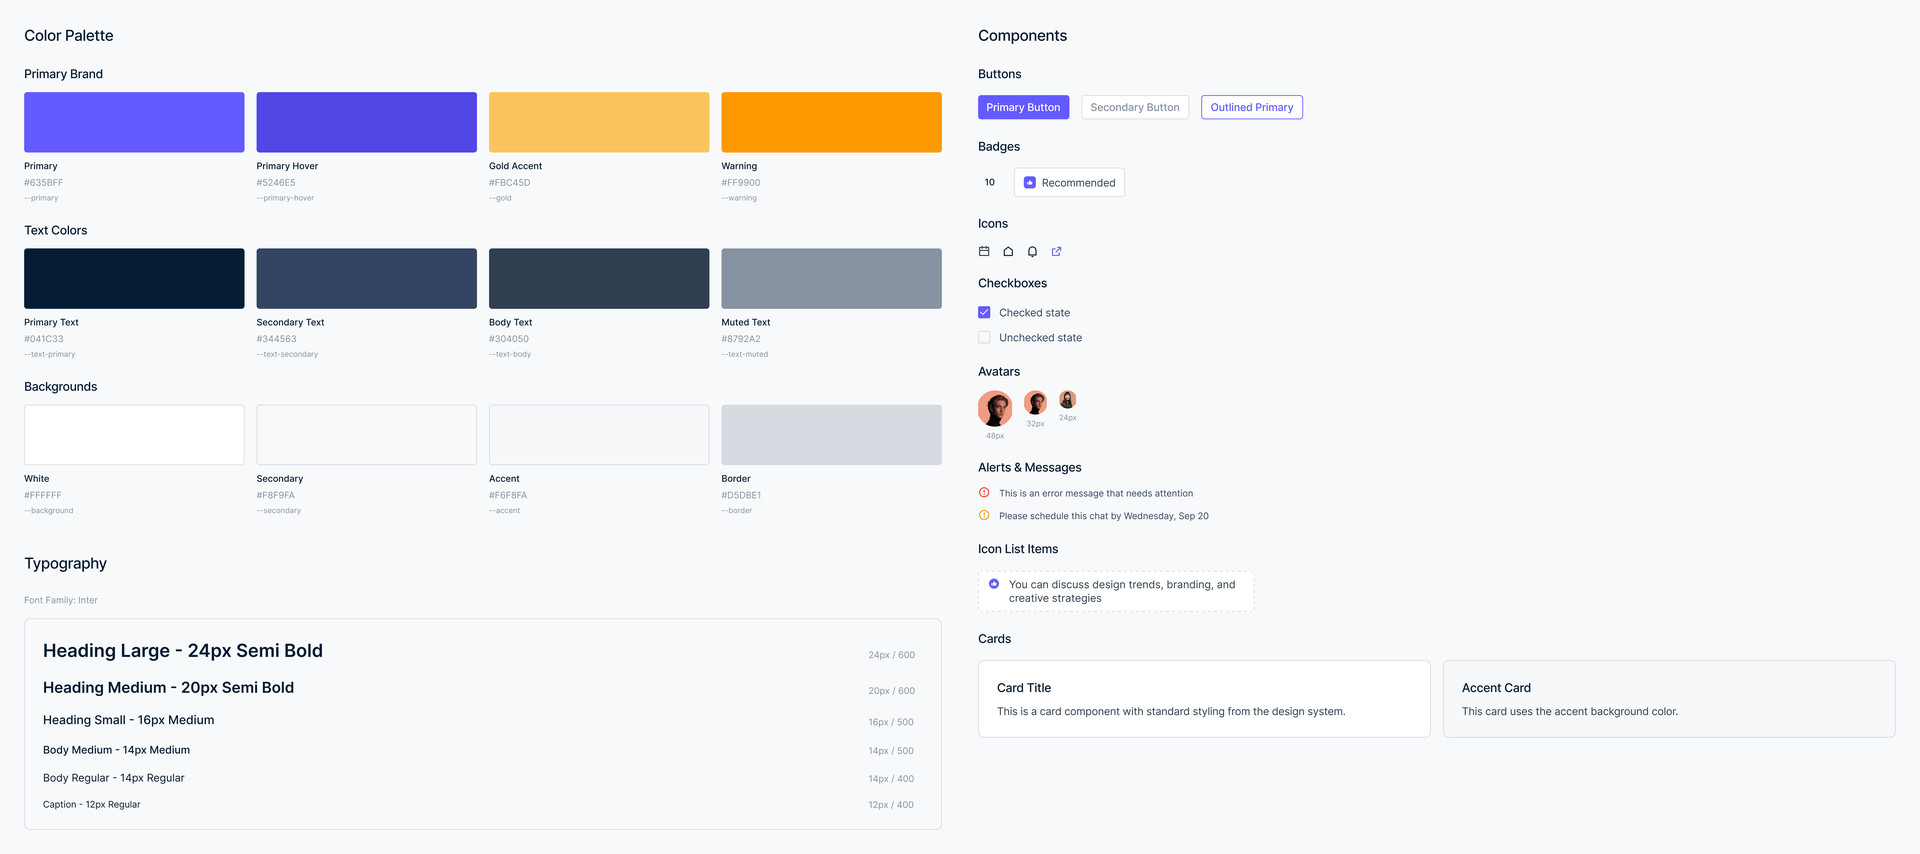Select the Muted Text gray swatch
Screen dimensions: 1920x854
832,278
